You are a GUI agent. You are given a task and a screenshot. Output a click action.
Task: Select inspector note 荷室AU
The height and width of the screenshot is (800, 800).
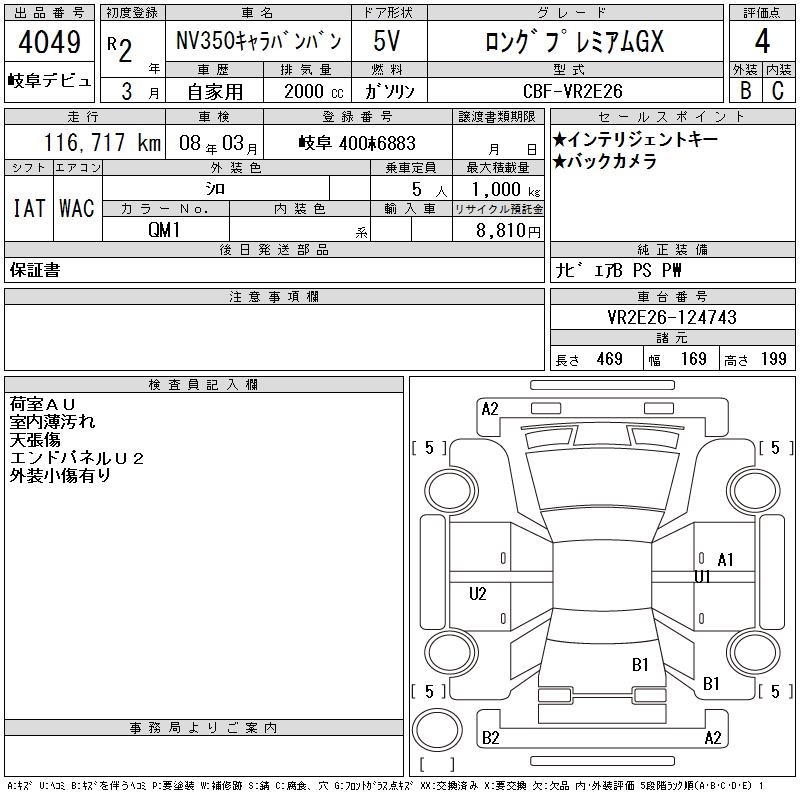[42, 405]
